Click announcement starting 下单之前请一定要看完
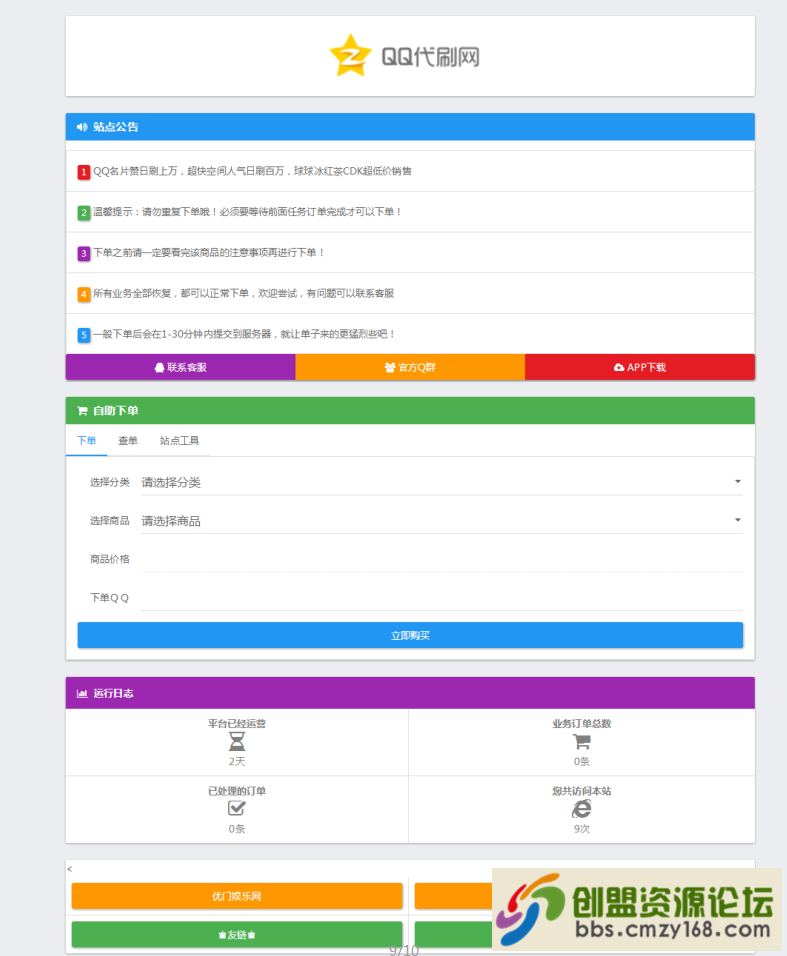This screenshot has width=787, height=956. [208, 252]
